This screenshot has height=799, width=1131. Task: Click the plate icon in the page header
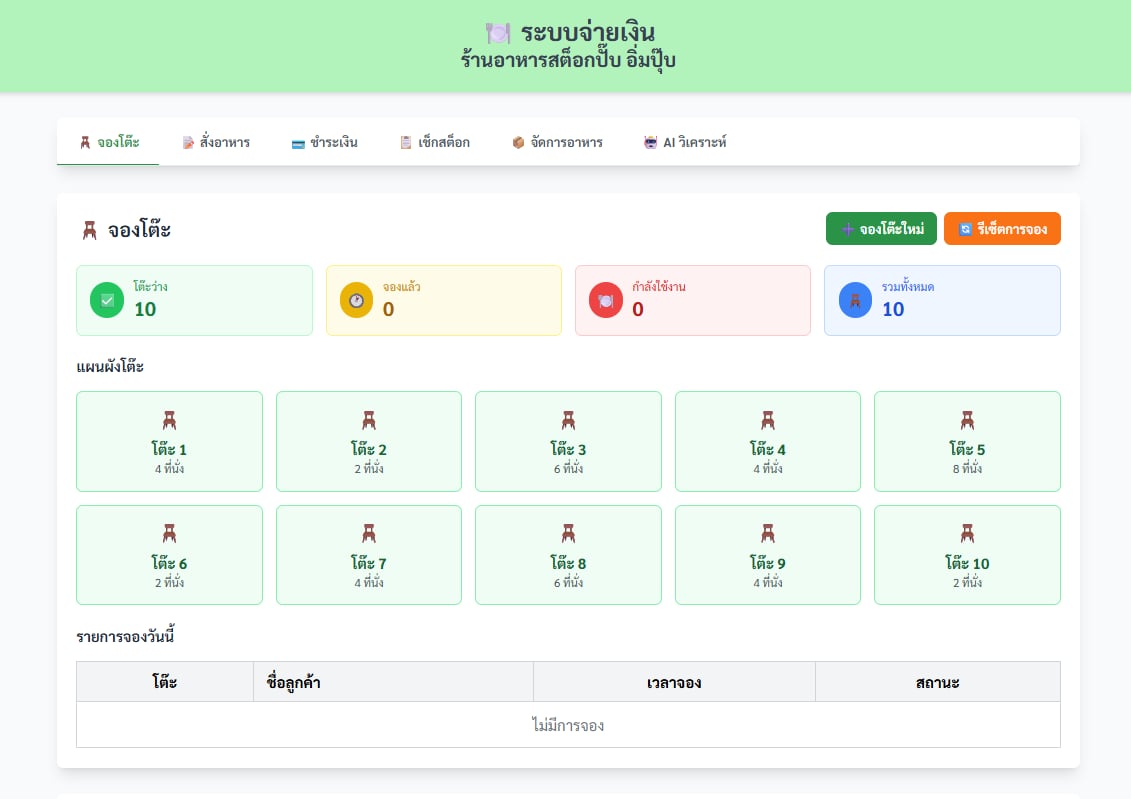(x=498, y=33)
